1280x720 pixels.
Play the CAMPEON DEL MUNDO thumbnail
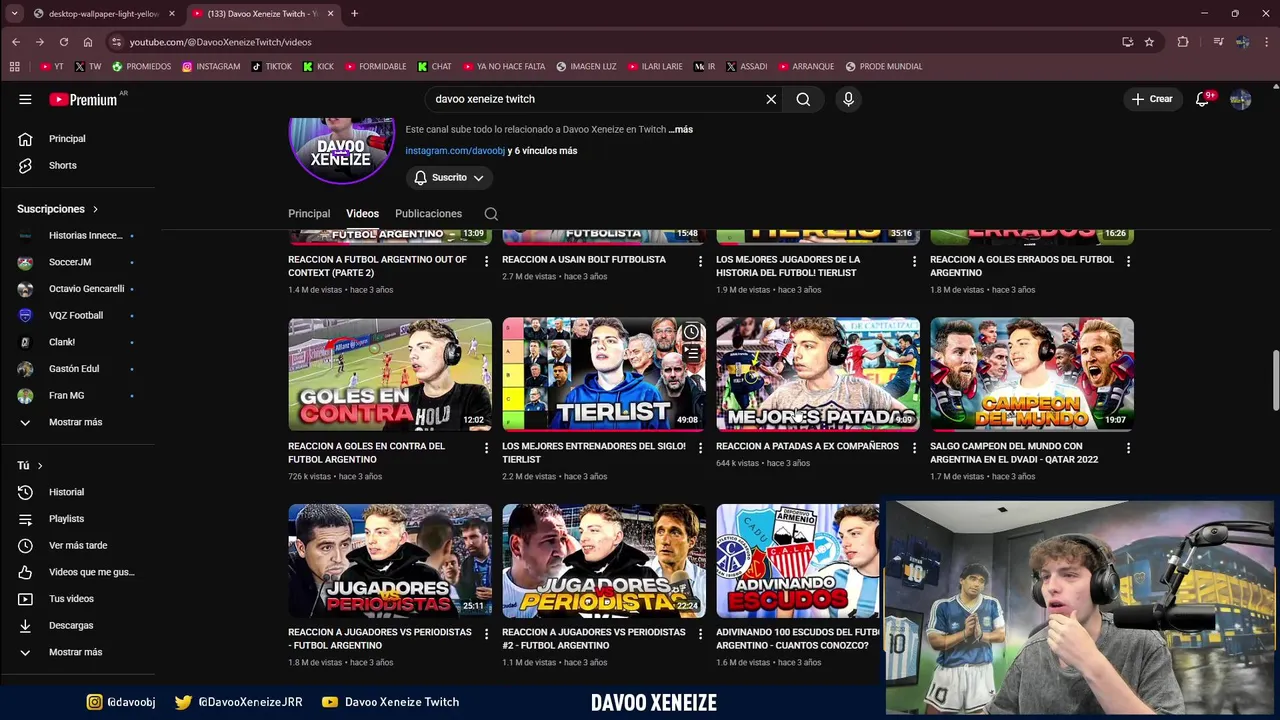[x=1032, y=374]
